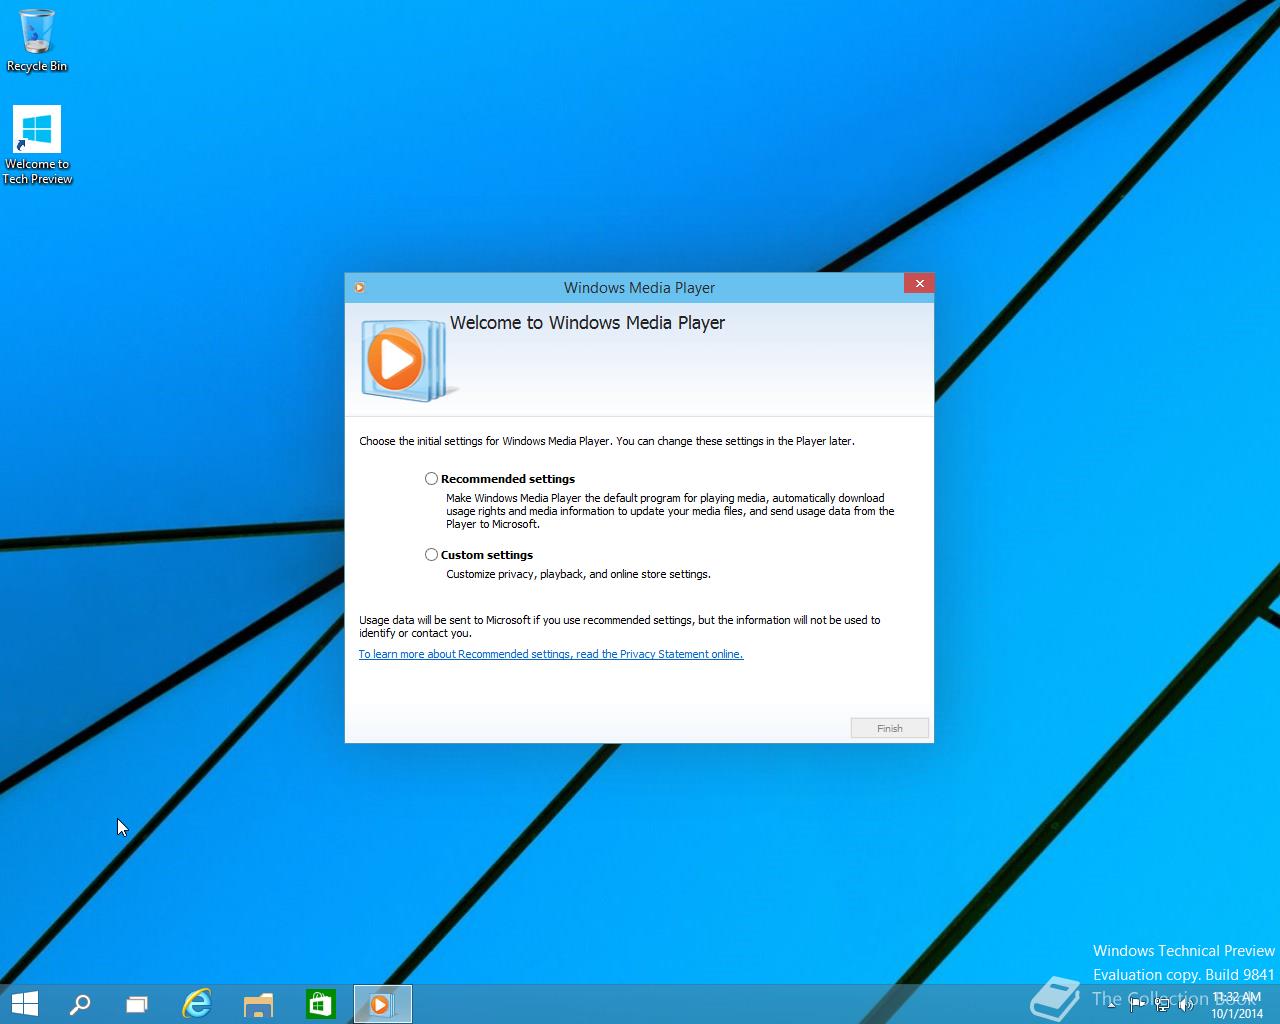Click the 'Make Windows Media Player the default' description
The height and width of the screenshot is (1024, 1280).
click(670, 511)
